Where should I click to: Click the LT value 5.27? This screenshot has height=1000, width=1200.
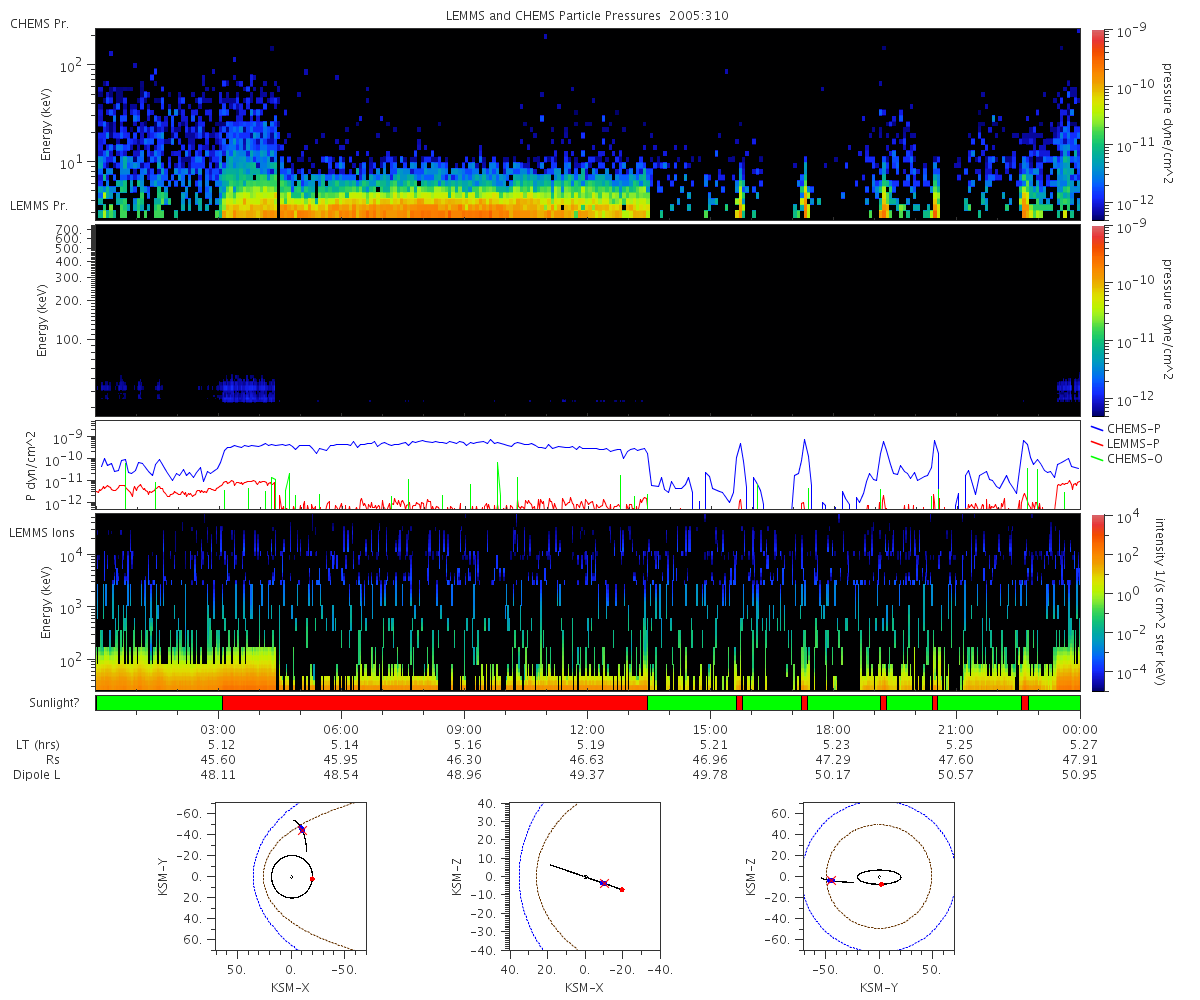1082,745
